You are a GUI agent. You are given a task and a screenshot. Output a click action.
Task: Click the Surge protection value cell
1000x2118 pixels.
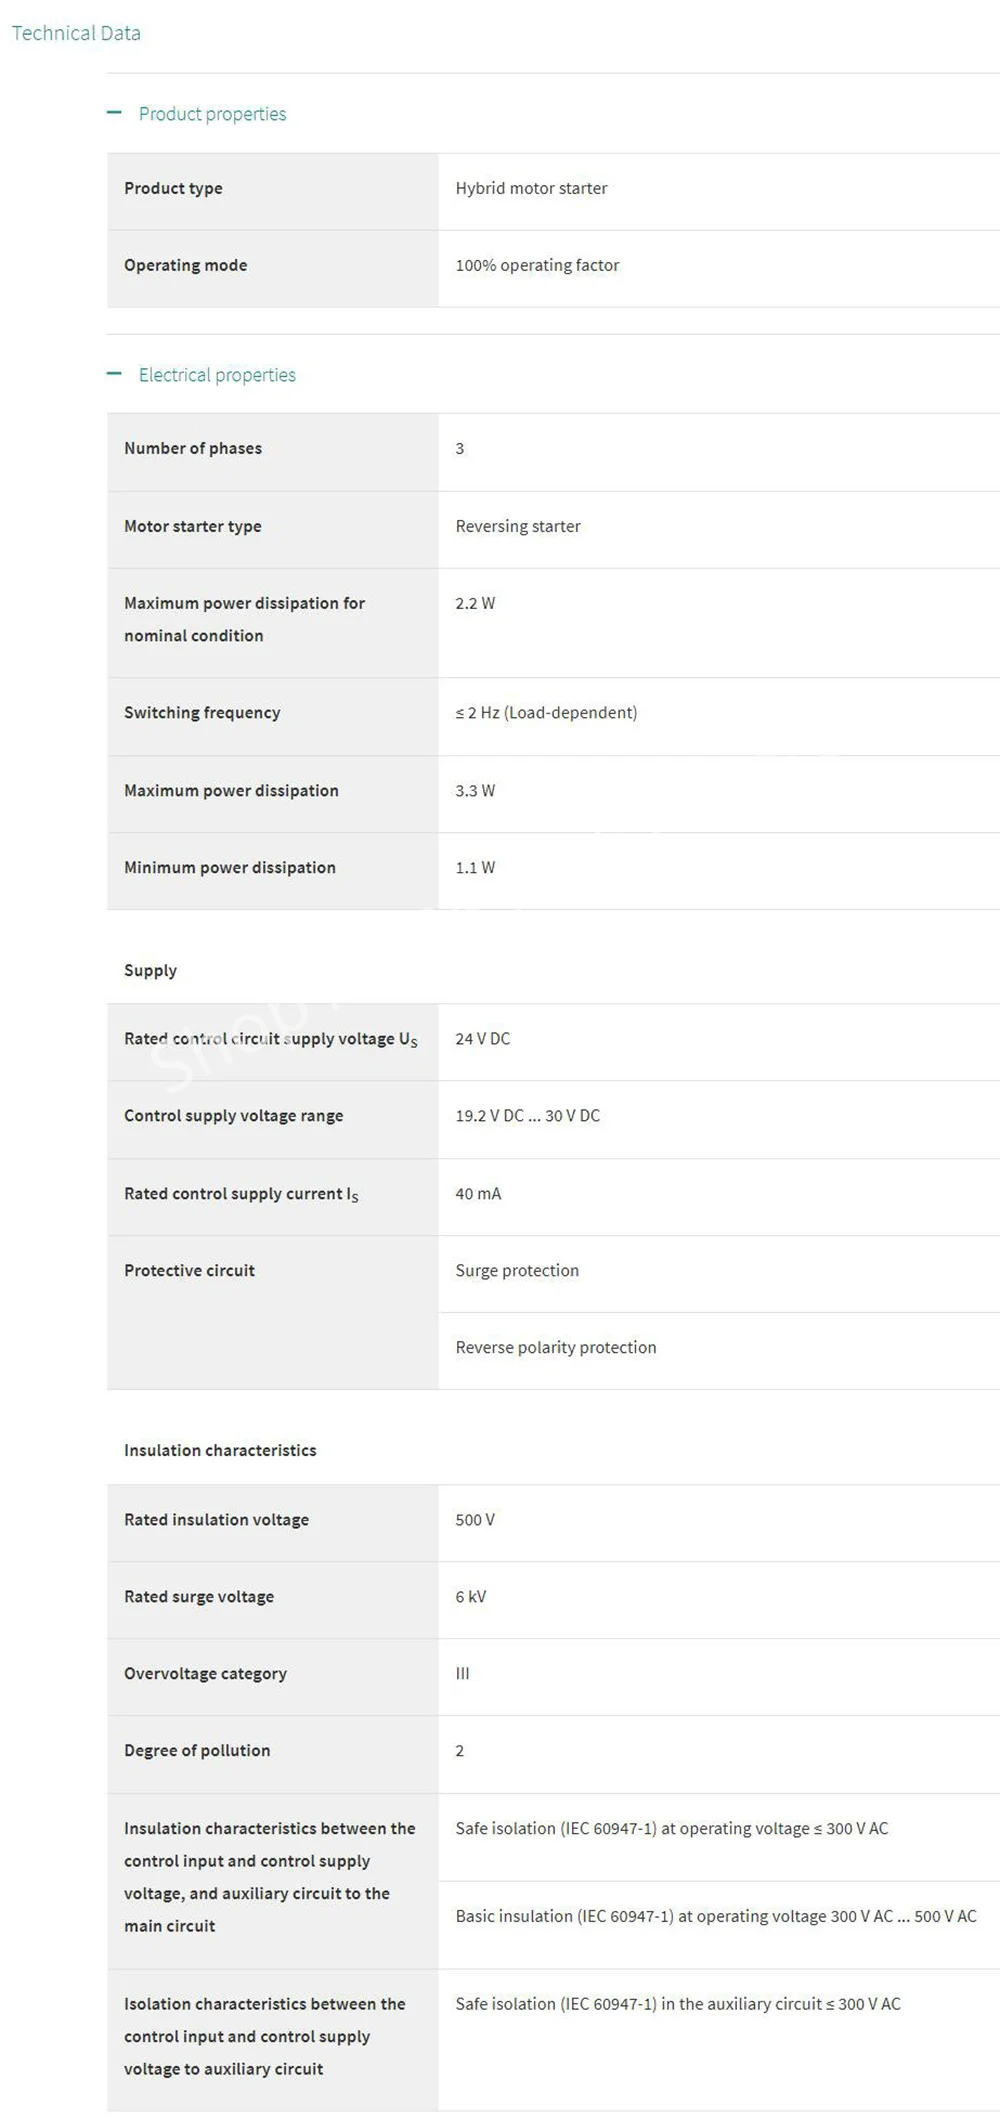click(517, 1270)
